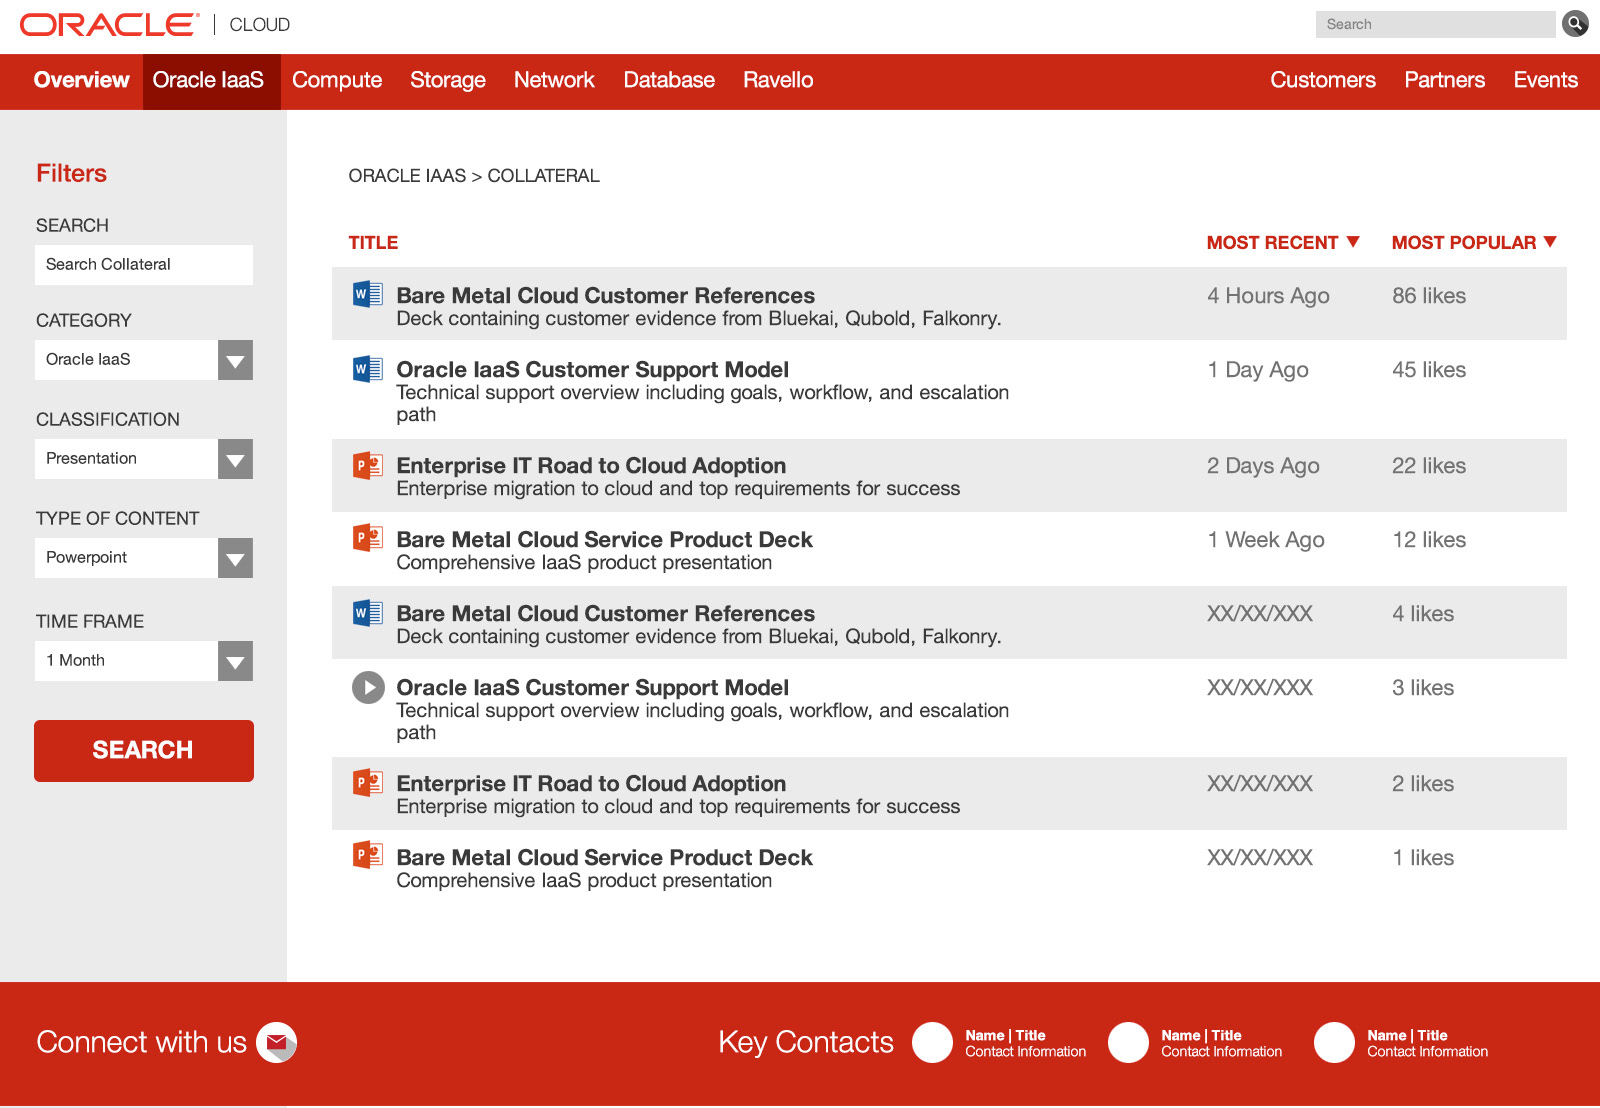Open the Time Frame dropdown showing 1 Month
The width and height of the screenshot is (1600, 1108).
coord(235,661)
